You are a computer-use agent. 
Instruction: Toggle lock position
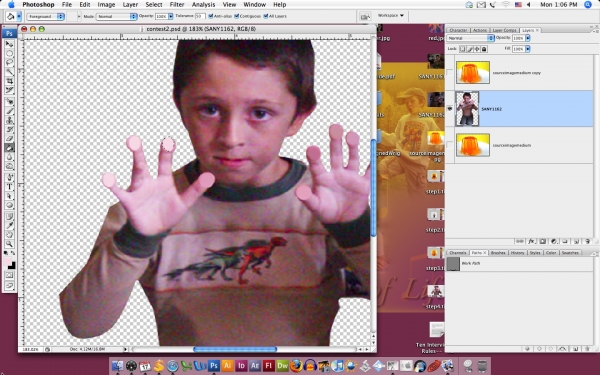477,49
